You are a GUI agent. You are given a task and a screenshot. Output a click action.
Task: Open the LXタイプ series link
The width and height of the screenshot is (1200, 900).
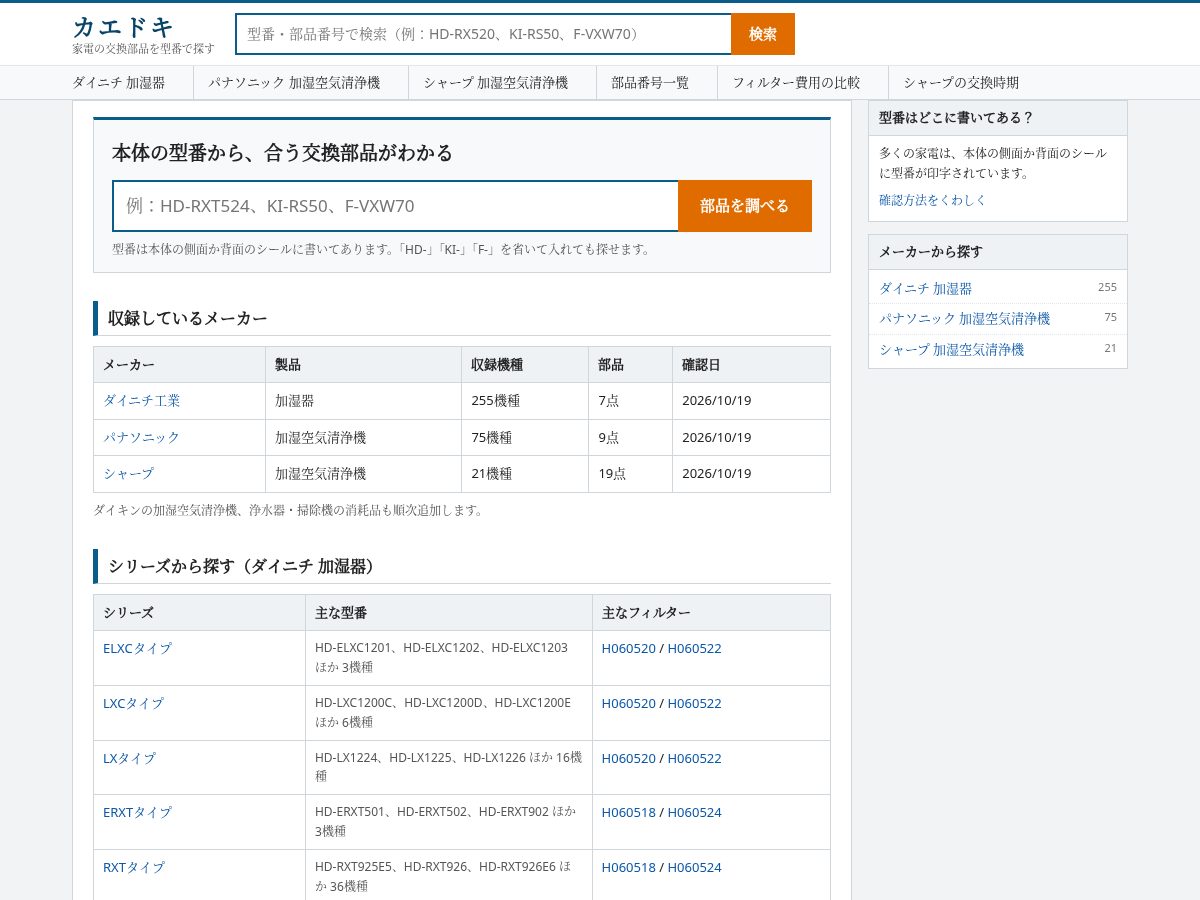click(x=129, y=758)
